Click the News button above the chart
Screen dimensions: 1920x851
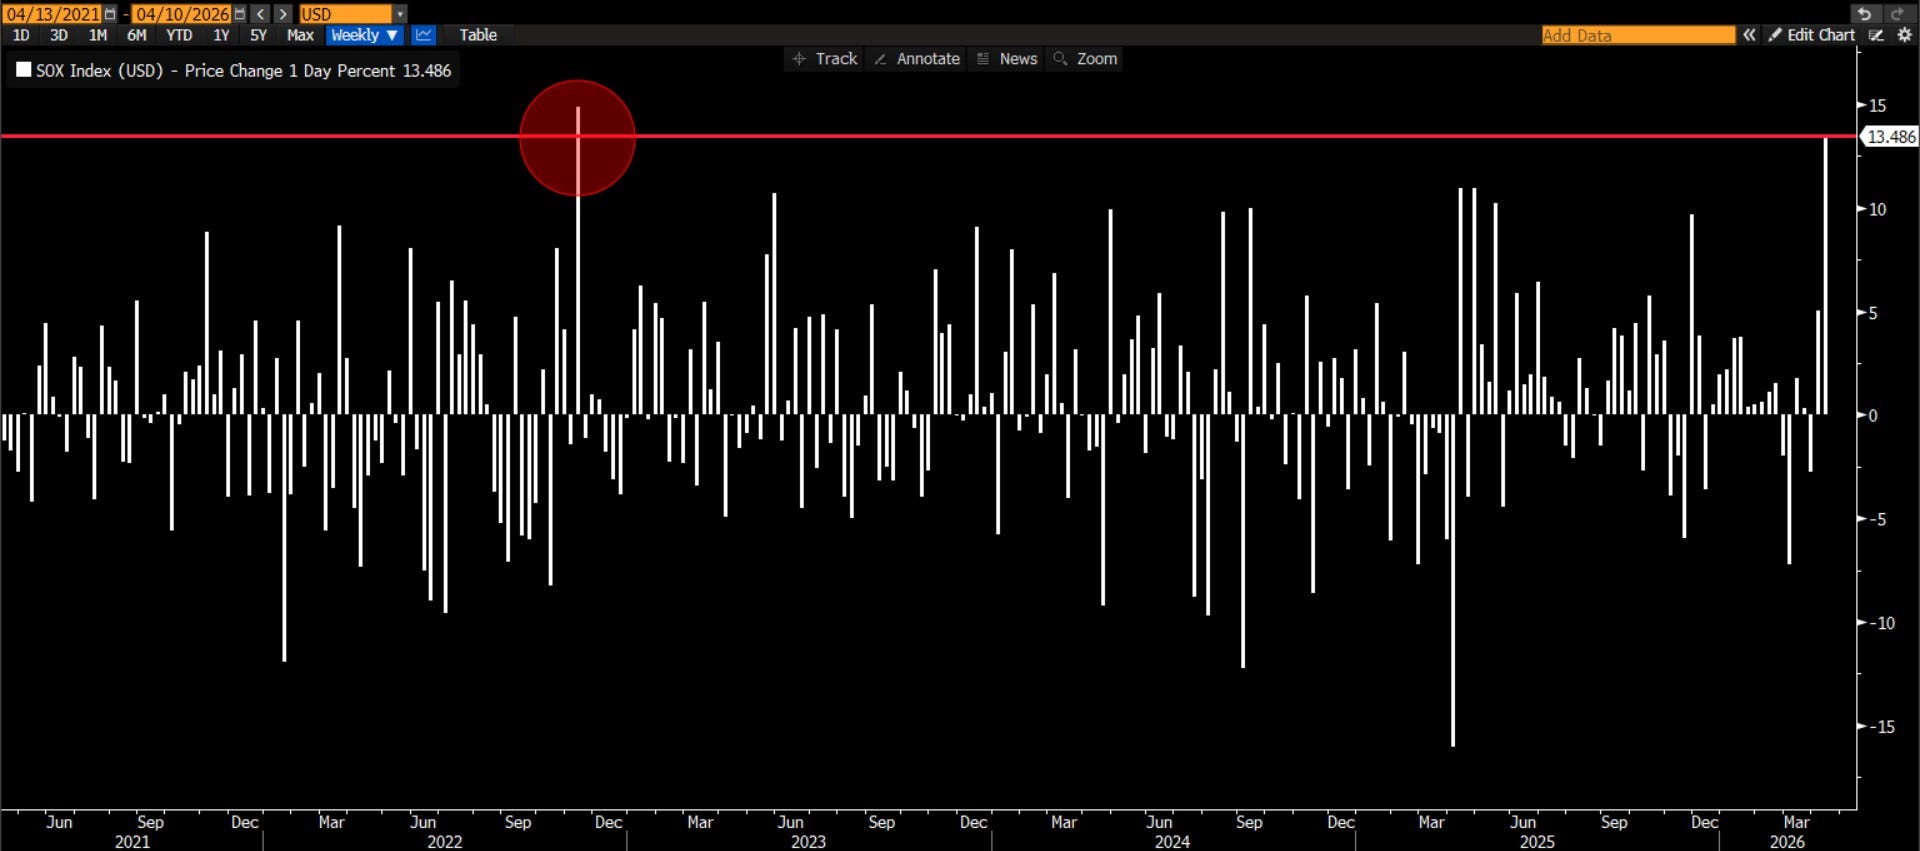(1008, 59)
